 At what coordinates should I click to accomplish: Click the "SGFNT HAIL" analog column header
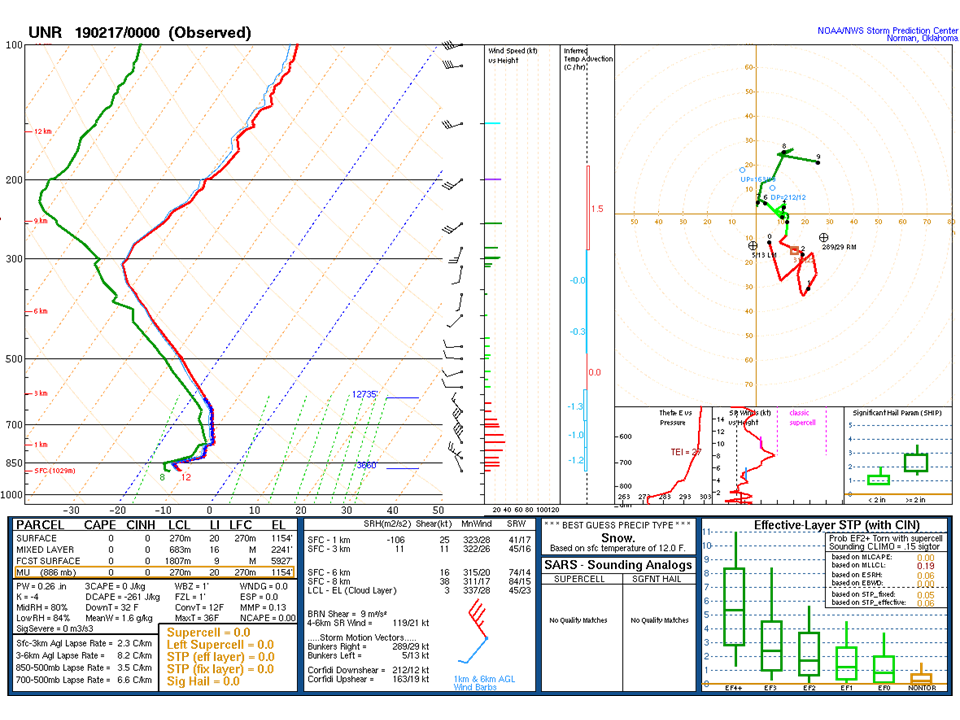tap(656, 579)
